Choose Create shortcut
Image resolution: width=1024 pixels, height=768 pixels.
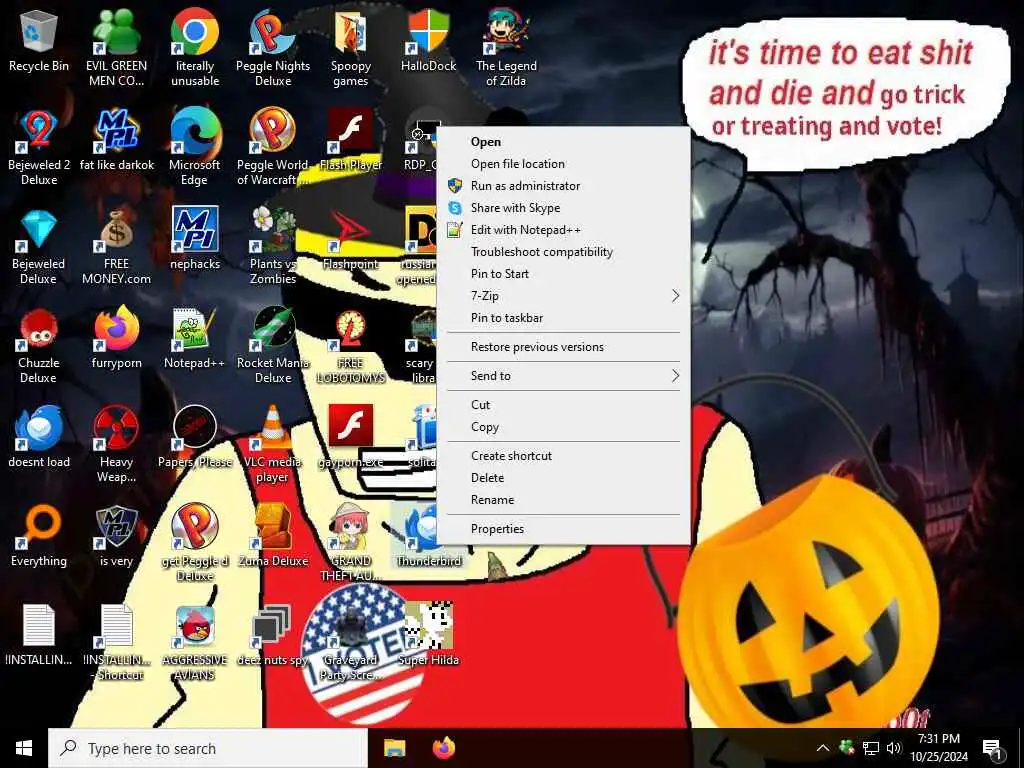click(563, 456)
